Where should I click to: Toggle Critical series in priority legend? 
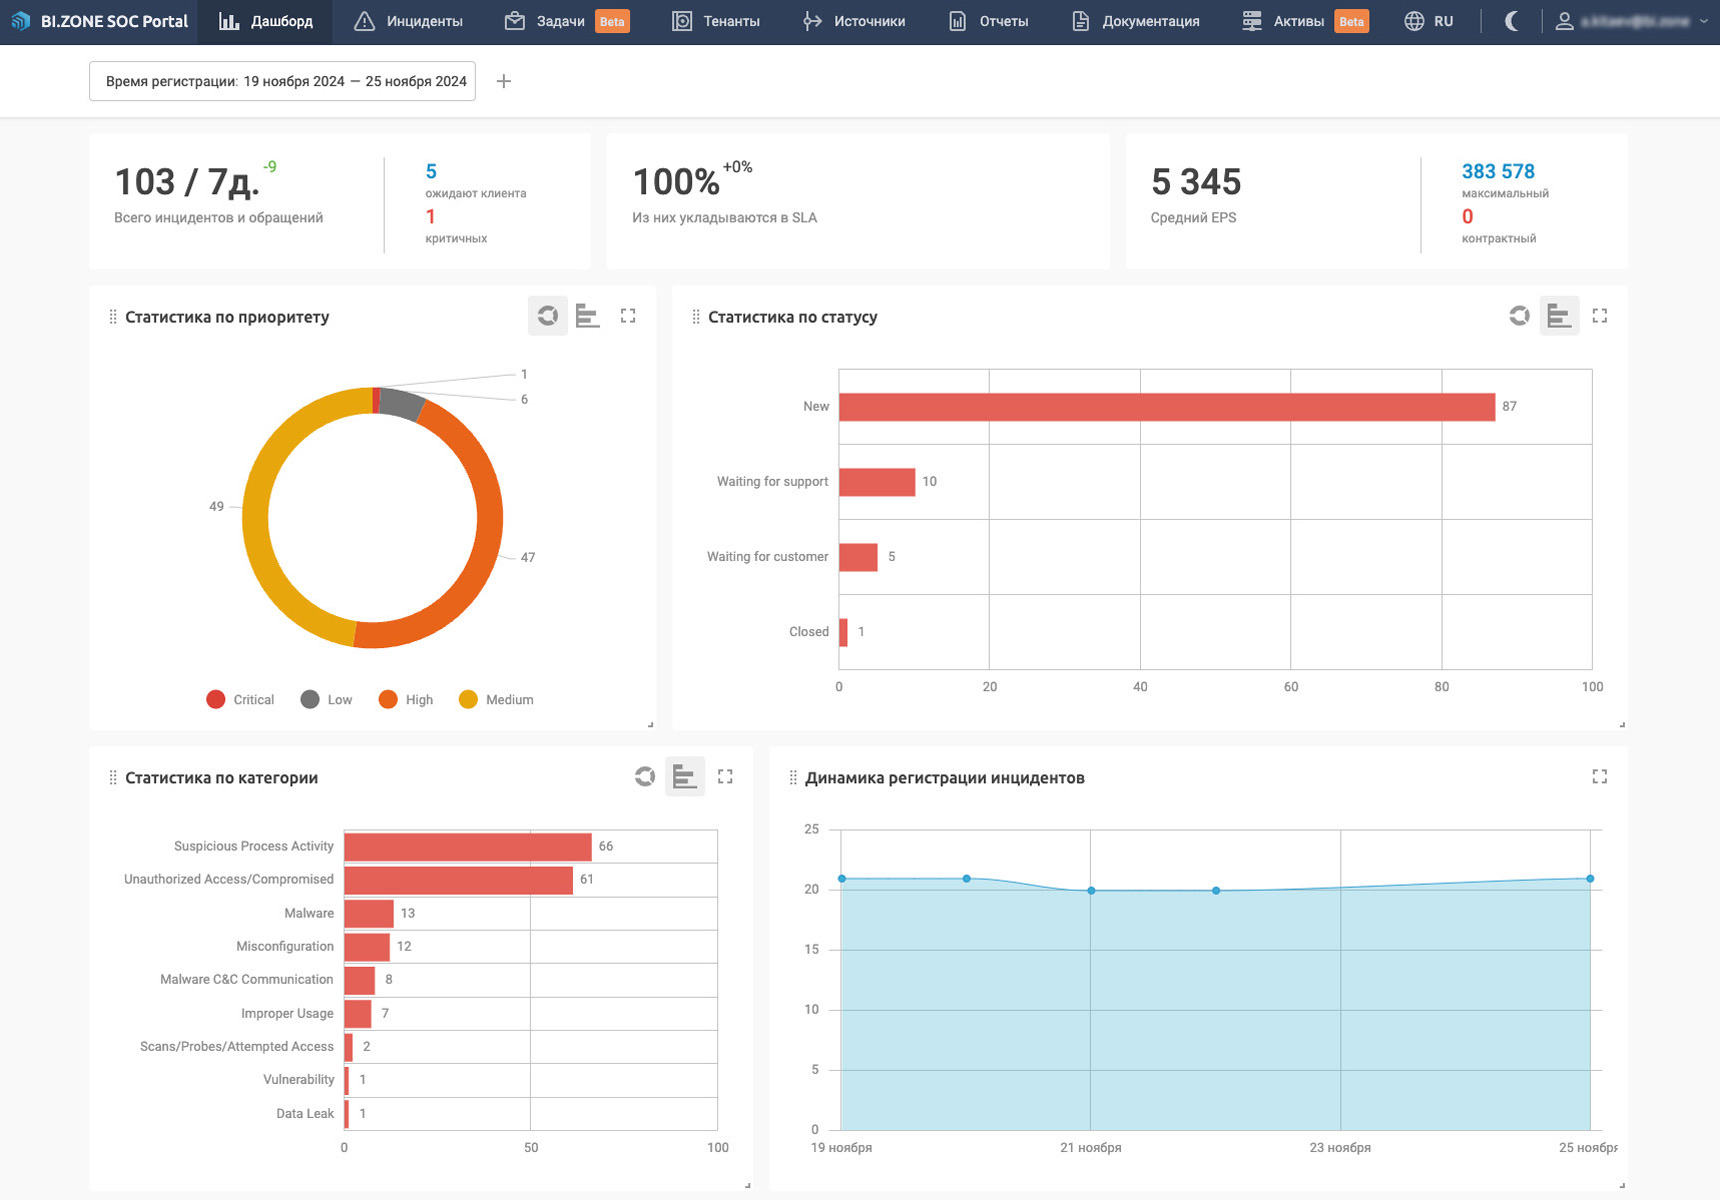[x=240, y=700]
